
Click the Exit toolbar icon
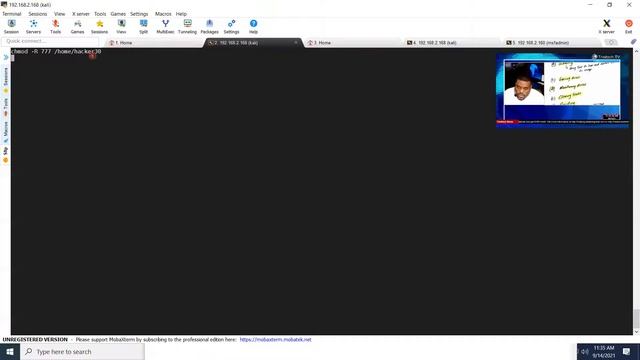pyautogui.click(x=629, y=26)
